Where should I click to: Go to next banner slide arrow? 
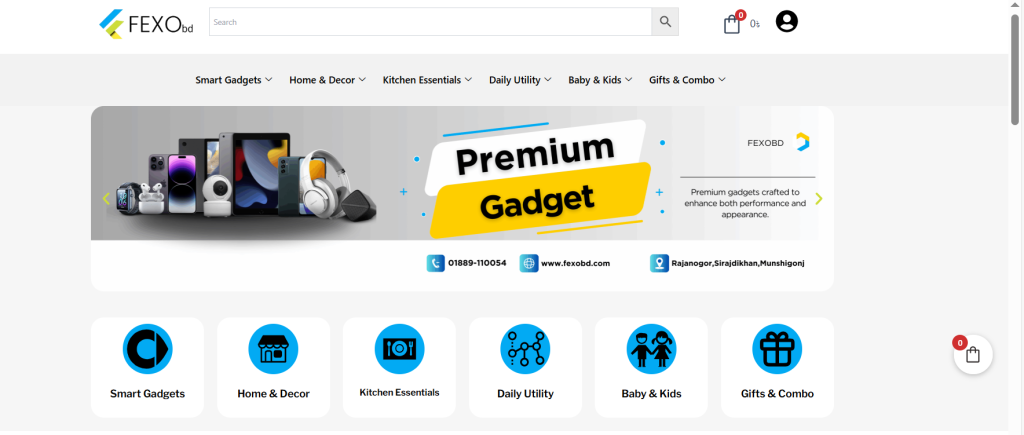tap(819, 199)
